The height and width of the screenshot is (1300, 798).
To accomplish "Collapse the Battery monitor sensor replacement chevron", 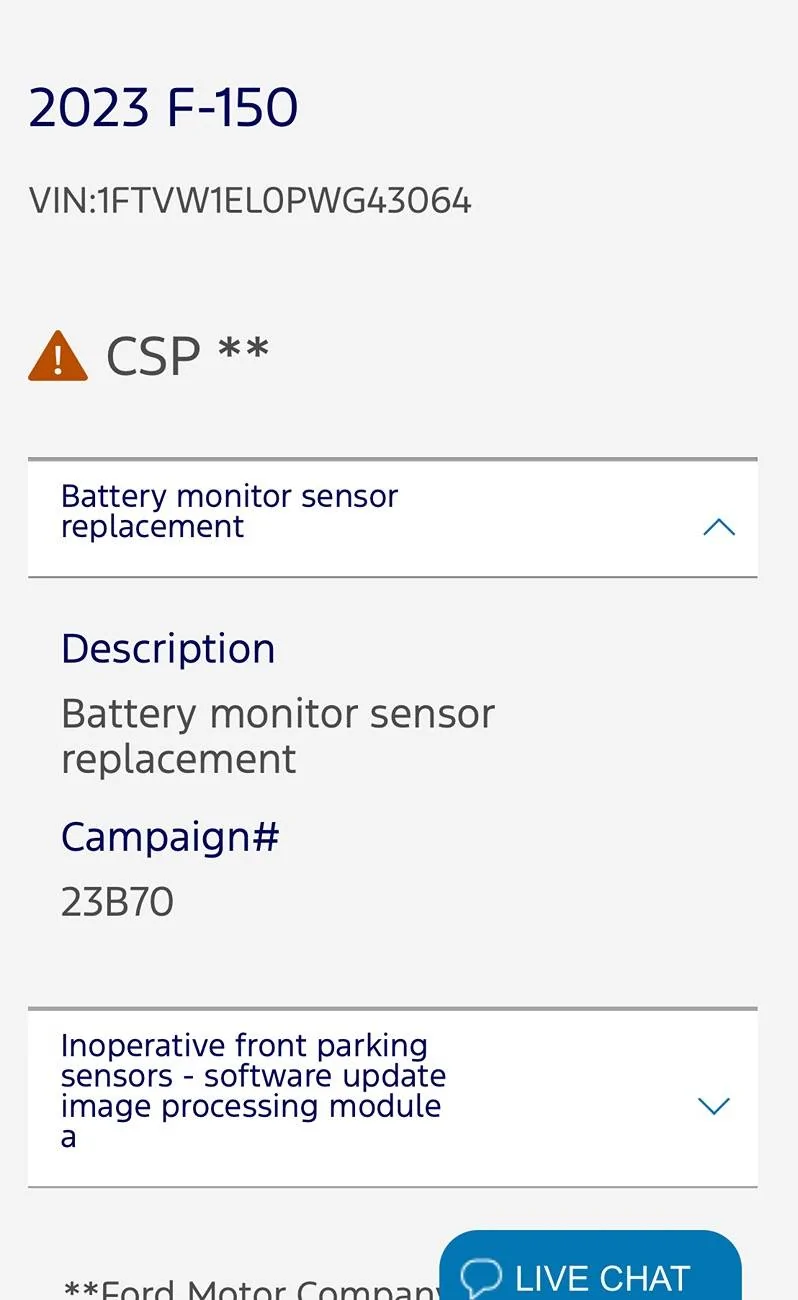I will point(718,527).
